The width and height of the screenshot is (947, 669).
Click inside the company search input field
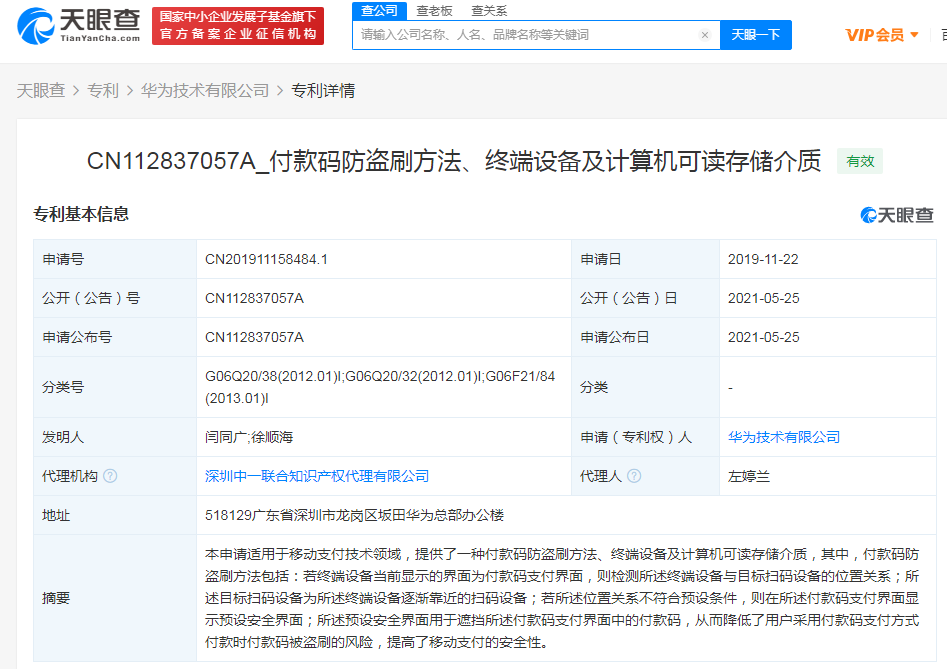point(520,34)
